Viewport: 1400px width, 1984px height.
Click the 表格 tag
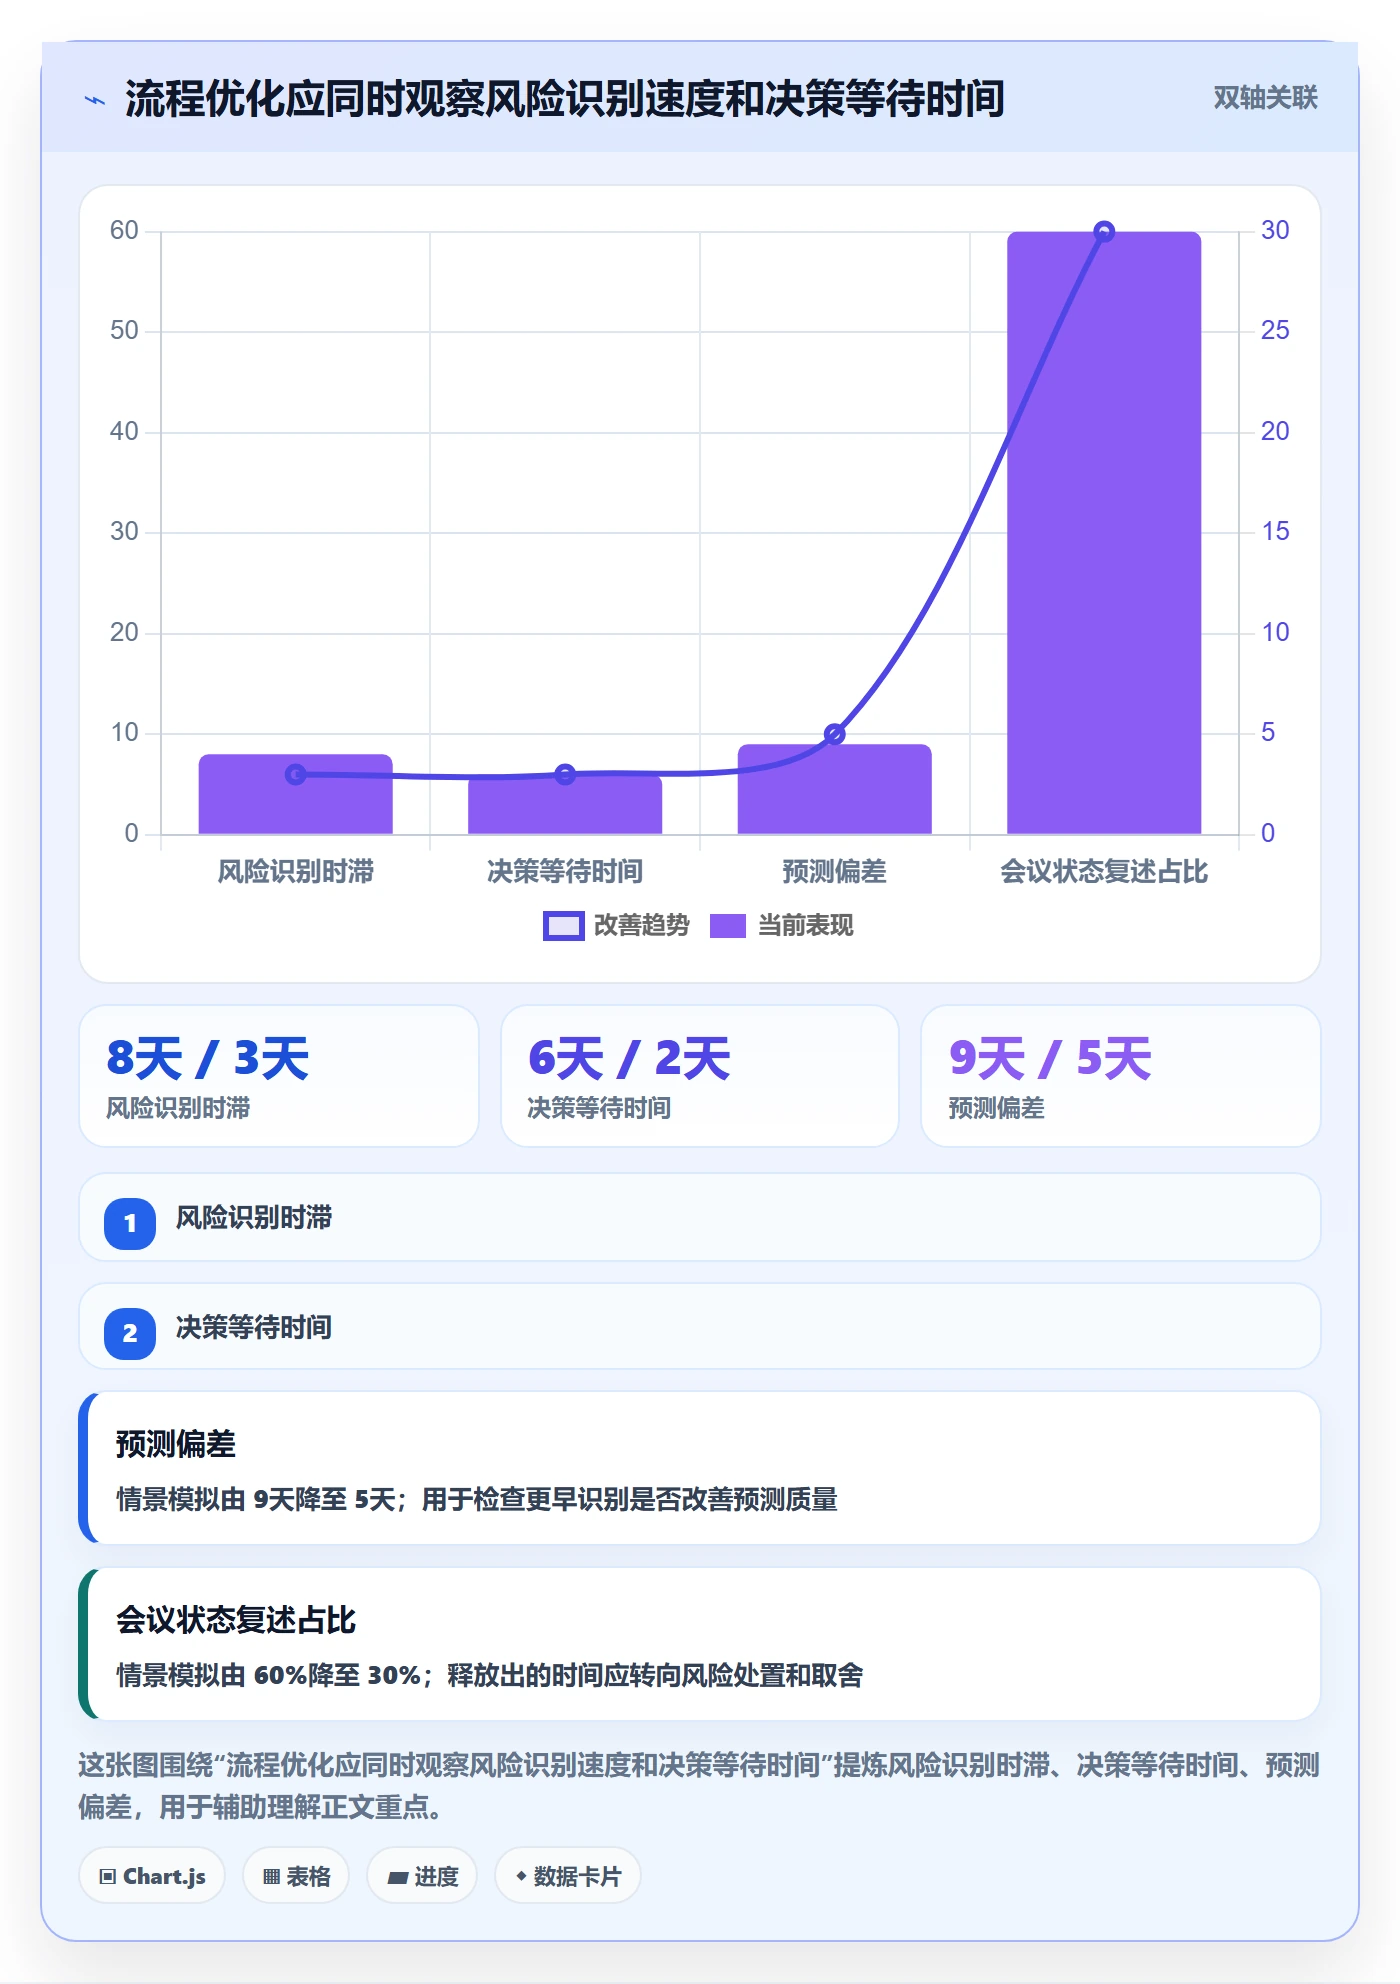pos(296,1876)
